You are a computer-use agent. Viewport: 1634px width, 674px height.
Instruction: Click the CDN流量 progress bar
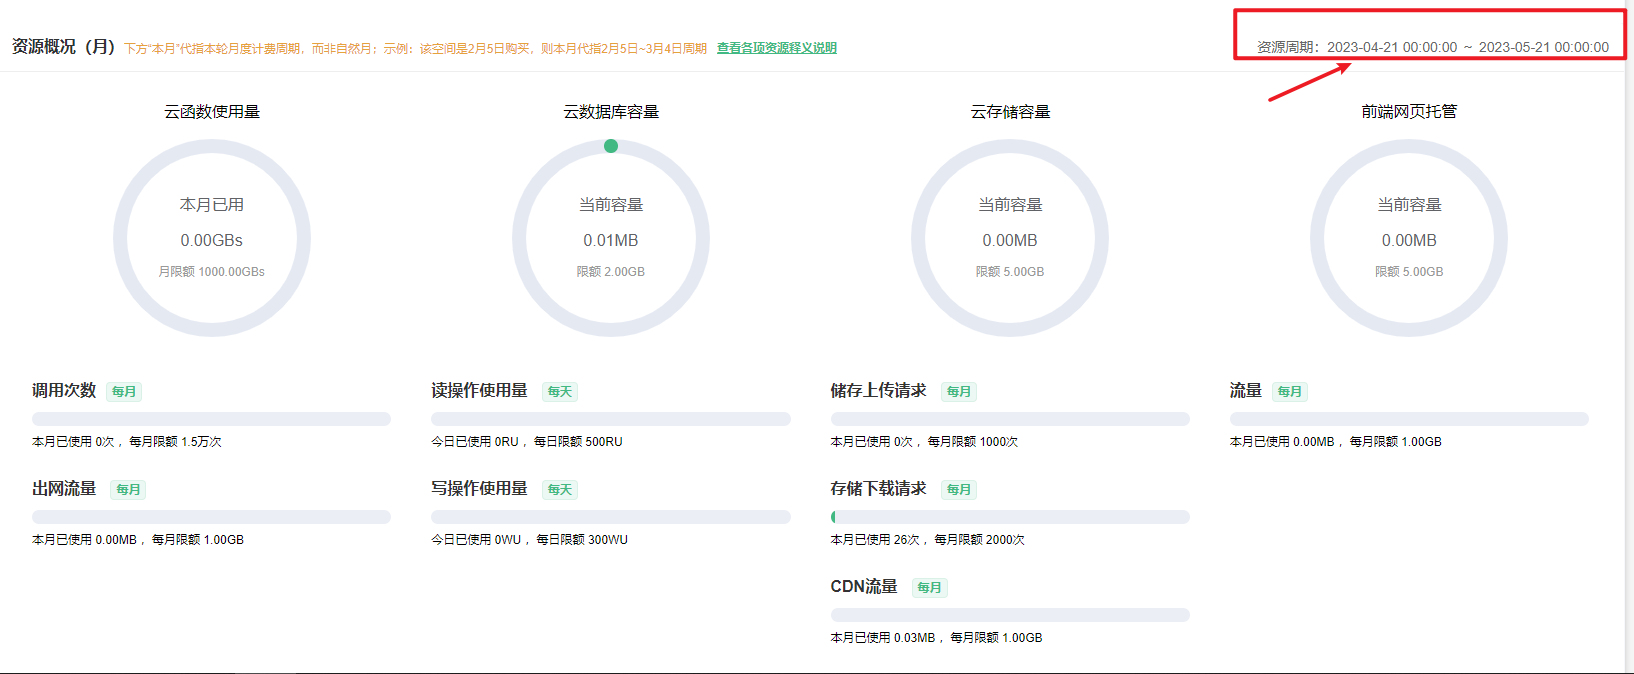click(1010, 615)
